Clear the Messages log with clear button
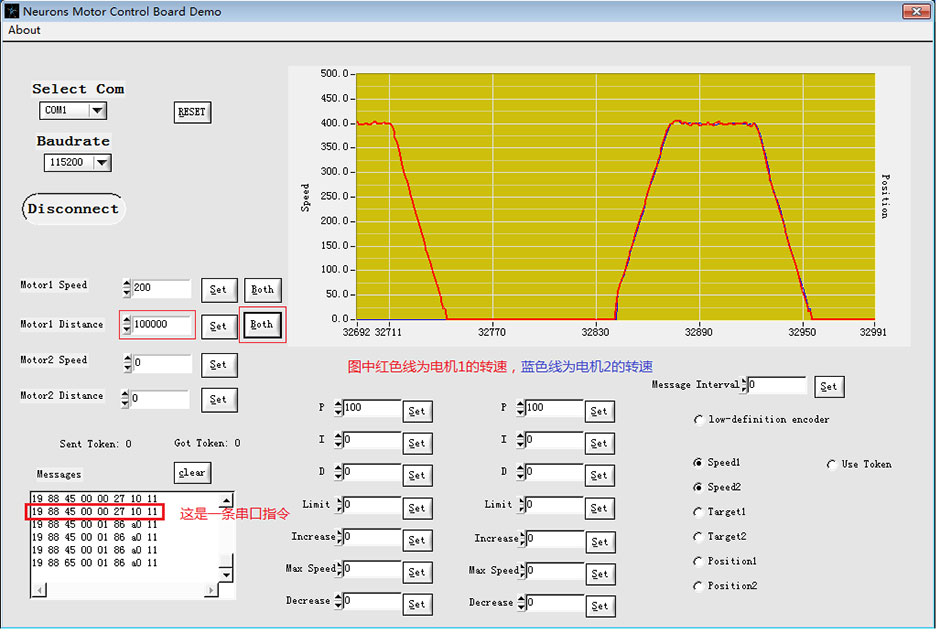This screenshot has height=633, width=940. tap(192, 473)
